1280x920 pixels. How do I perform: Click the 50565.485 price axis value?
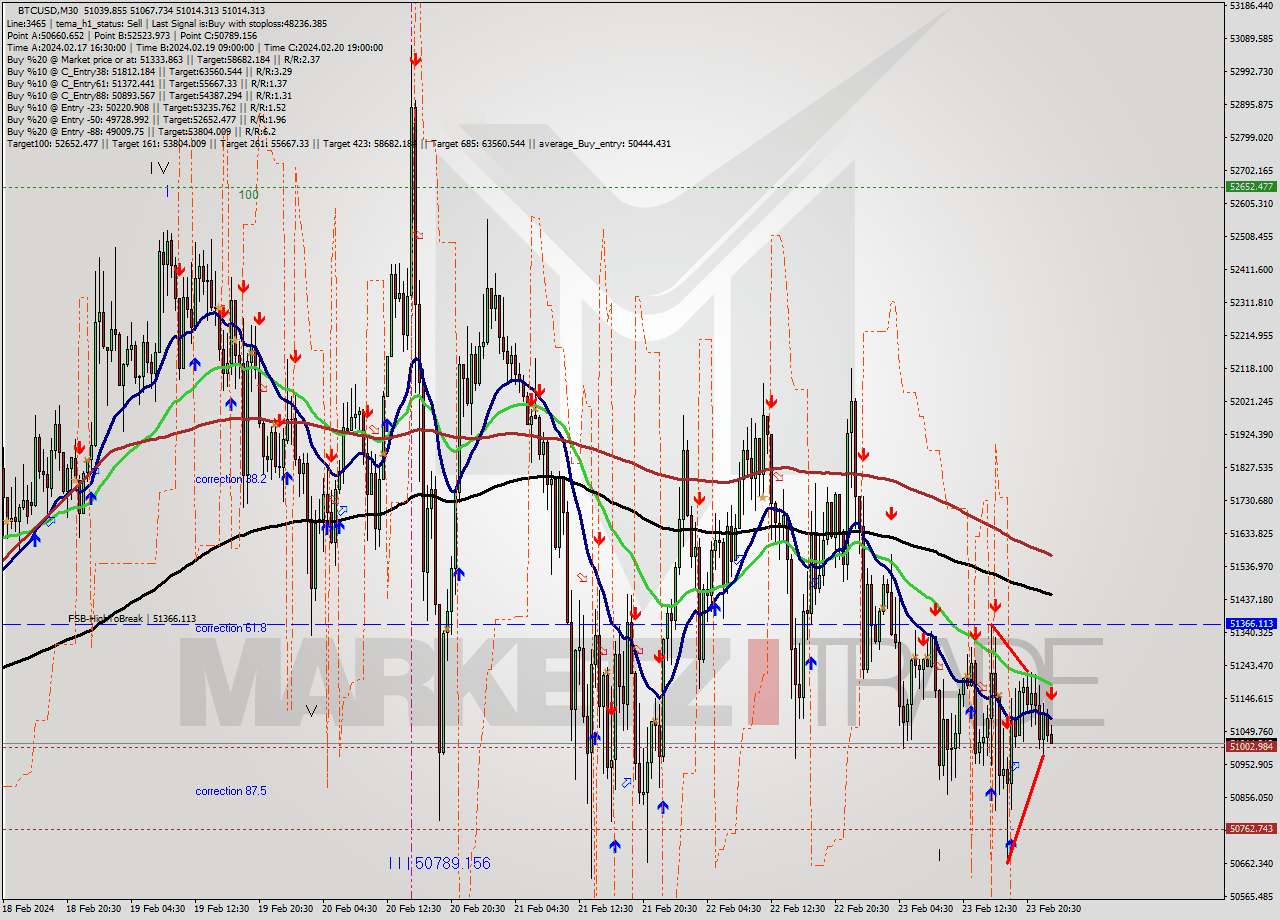[x=1251, y=897]
